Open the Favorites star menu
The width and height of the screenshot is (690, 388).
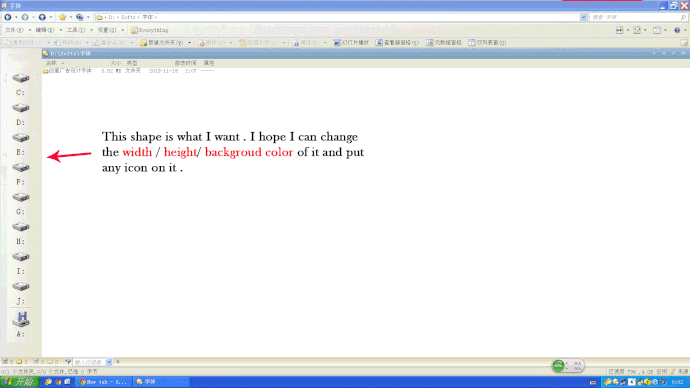62,17
